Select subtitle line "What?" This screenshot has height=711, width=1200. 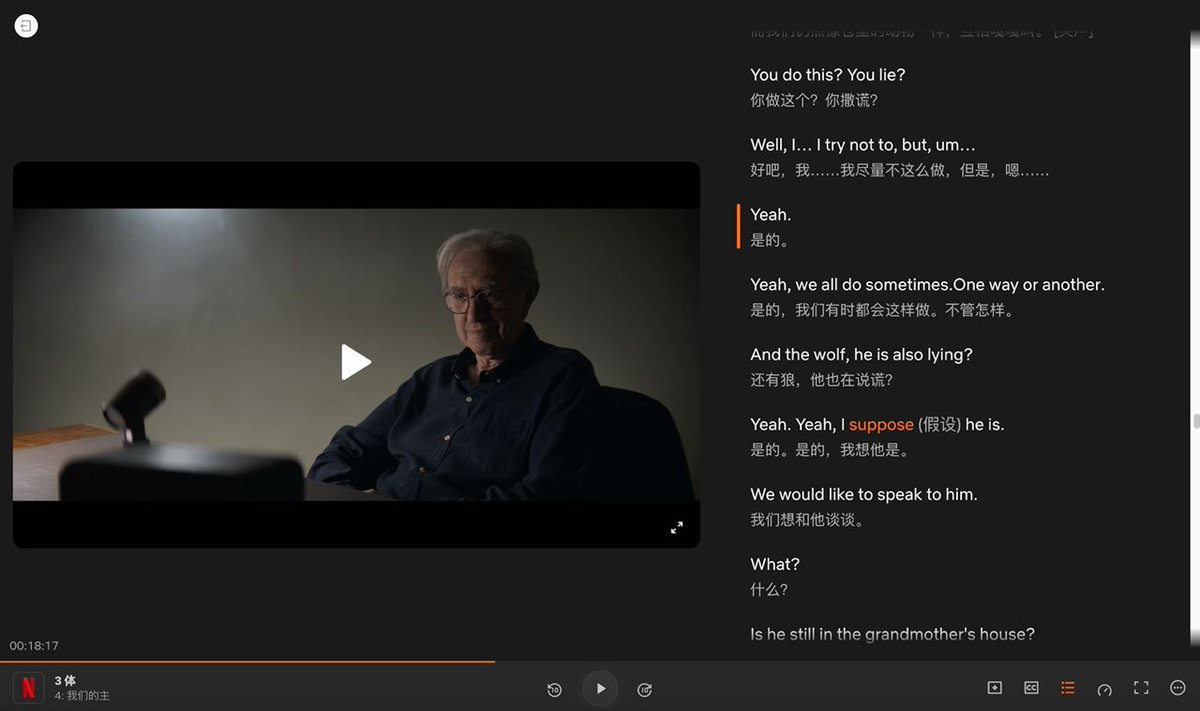(775, 564)
